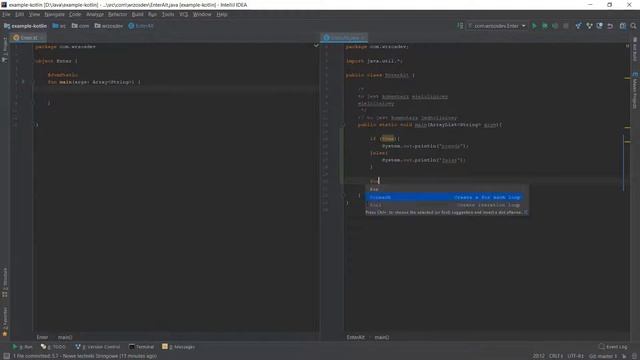Click cursor position 20:12 indicator
Image resolution: width=640 pixels, height=360 pixels.
pos(538,356)
